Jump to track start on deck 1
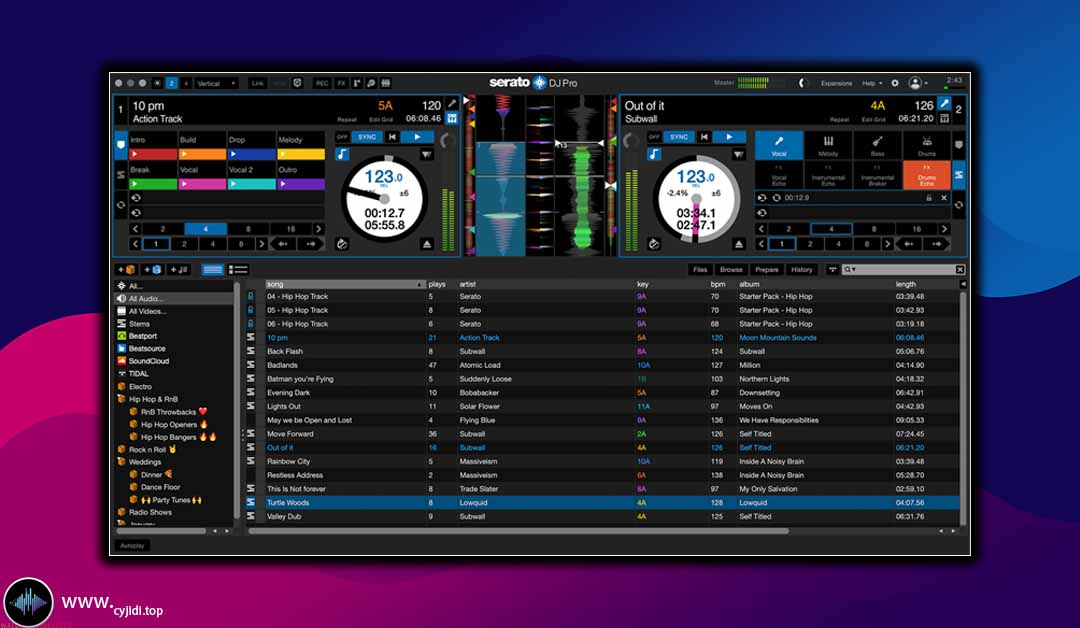This screenshot has width=1080, height=628. (393, 137)
